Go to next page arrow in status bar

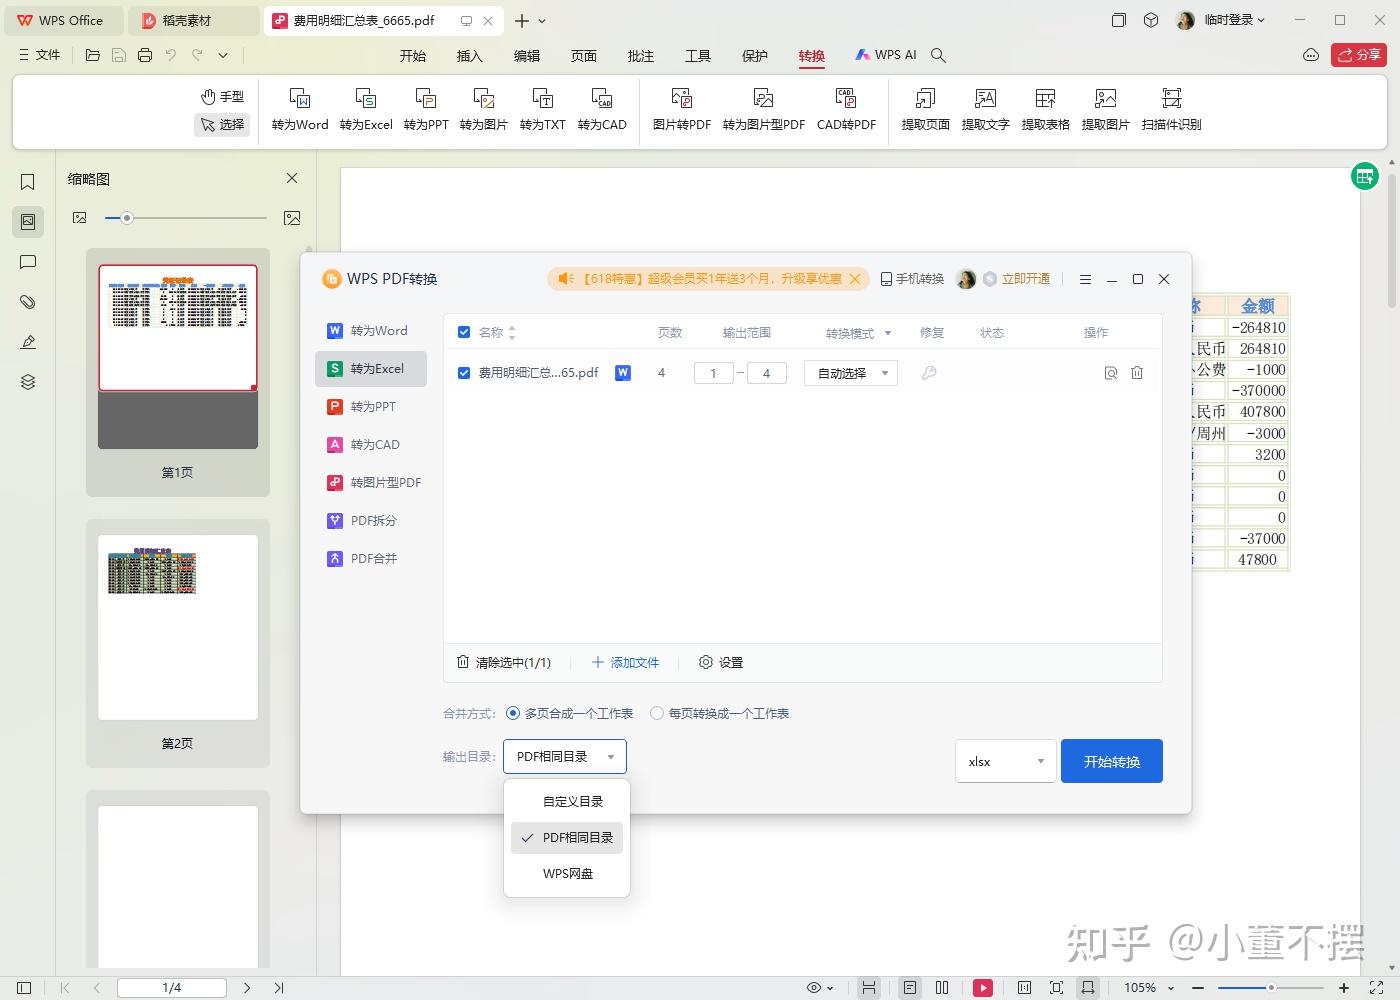(x=247, y=988)
